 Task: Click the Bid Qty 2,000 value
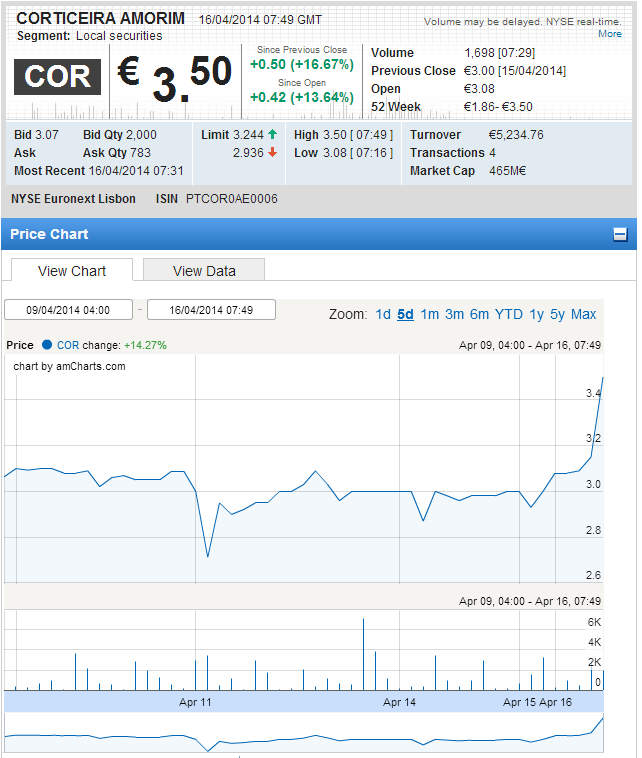[141, 134]
